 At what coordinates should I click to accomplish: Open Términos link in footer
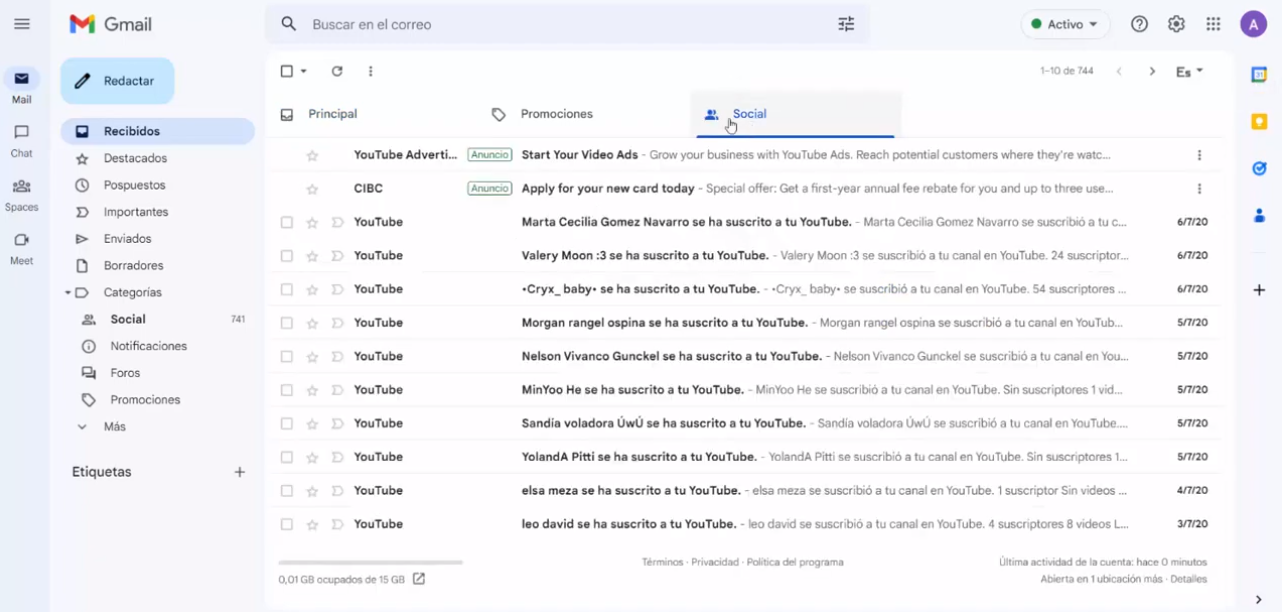[x=662, y=562]
